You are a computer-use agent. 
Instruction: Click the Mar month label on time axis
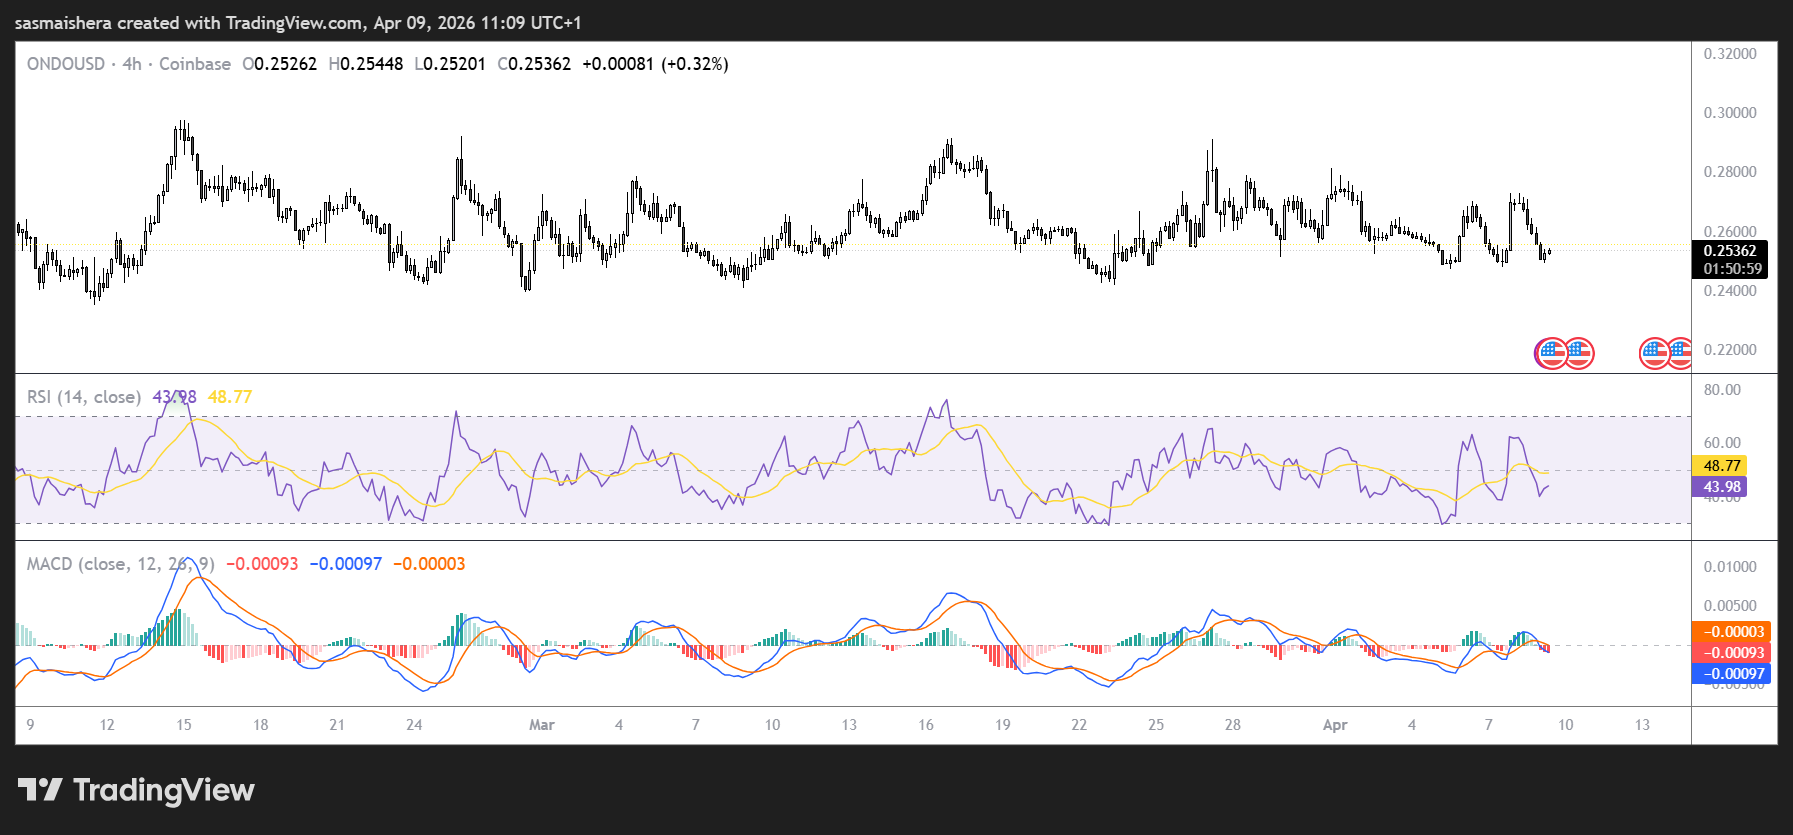coord(542,725)
